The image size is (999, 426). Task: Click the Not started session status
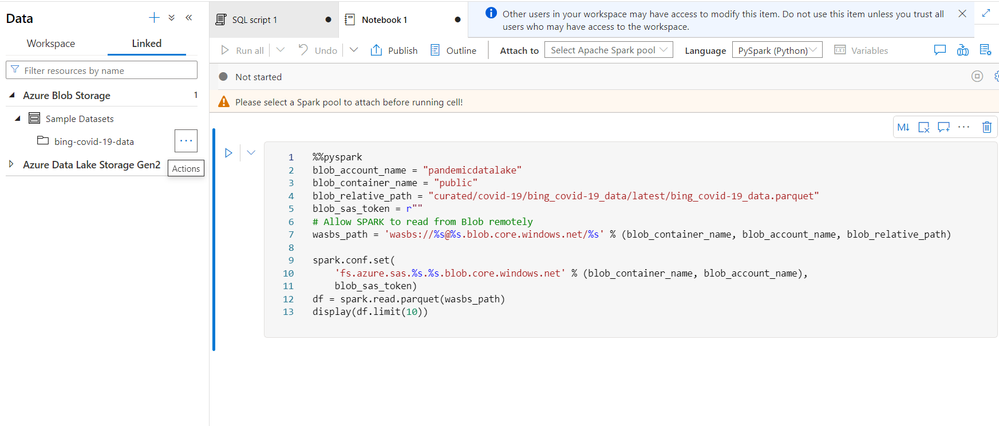tap(258, 77)
